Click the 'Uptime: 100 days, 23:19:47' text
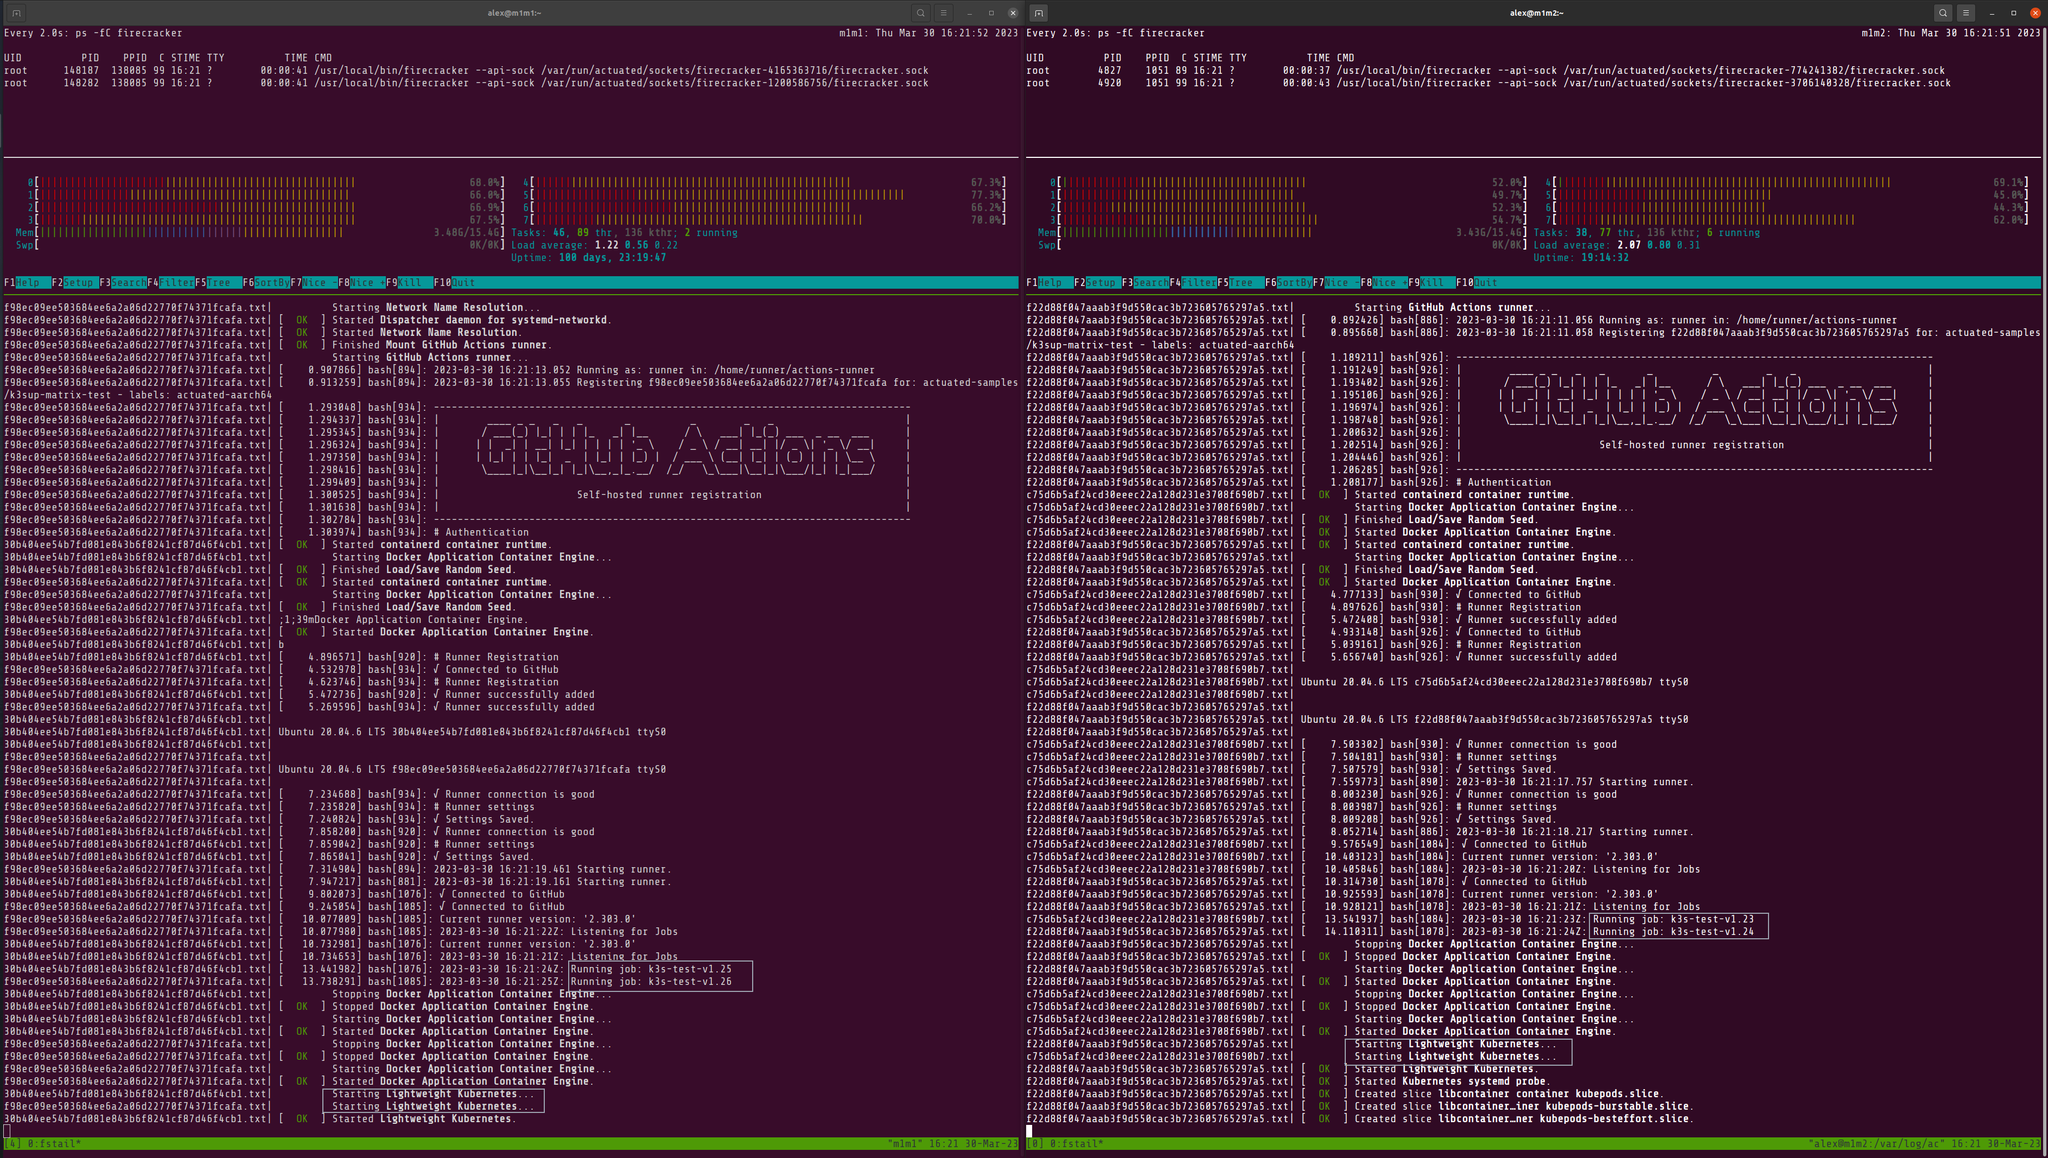The height and width of the screenshot is (1158, 2048). 588,258
